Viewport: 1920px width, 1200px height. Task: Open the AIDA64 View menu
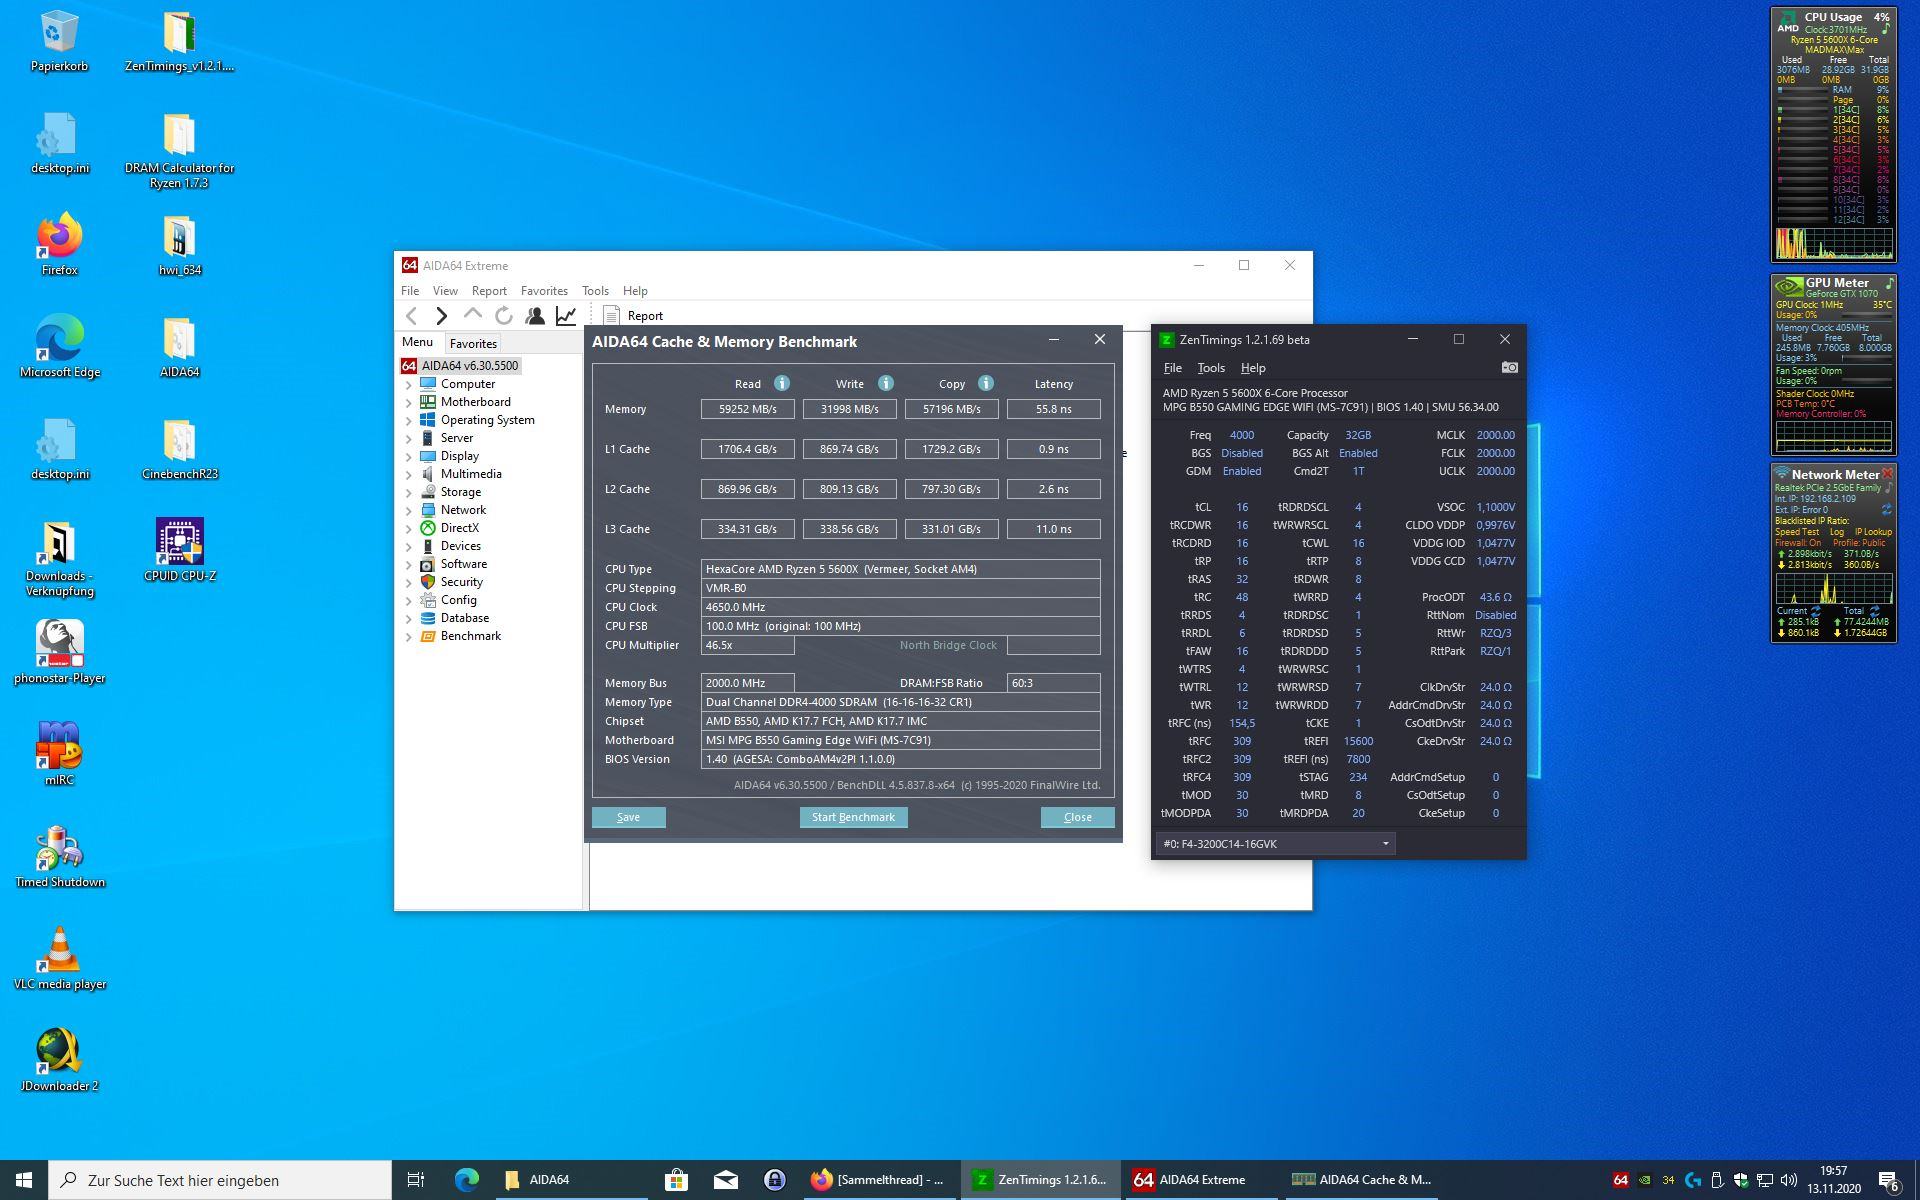point(445,291)
